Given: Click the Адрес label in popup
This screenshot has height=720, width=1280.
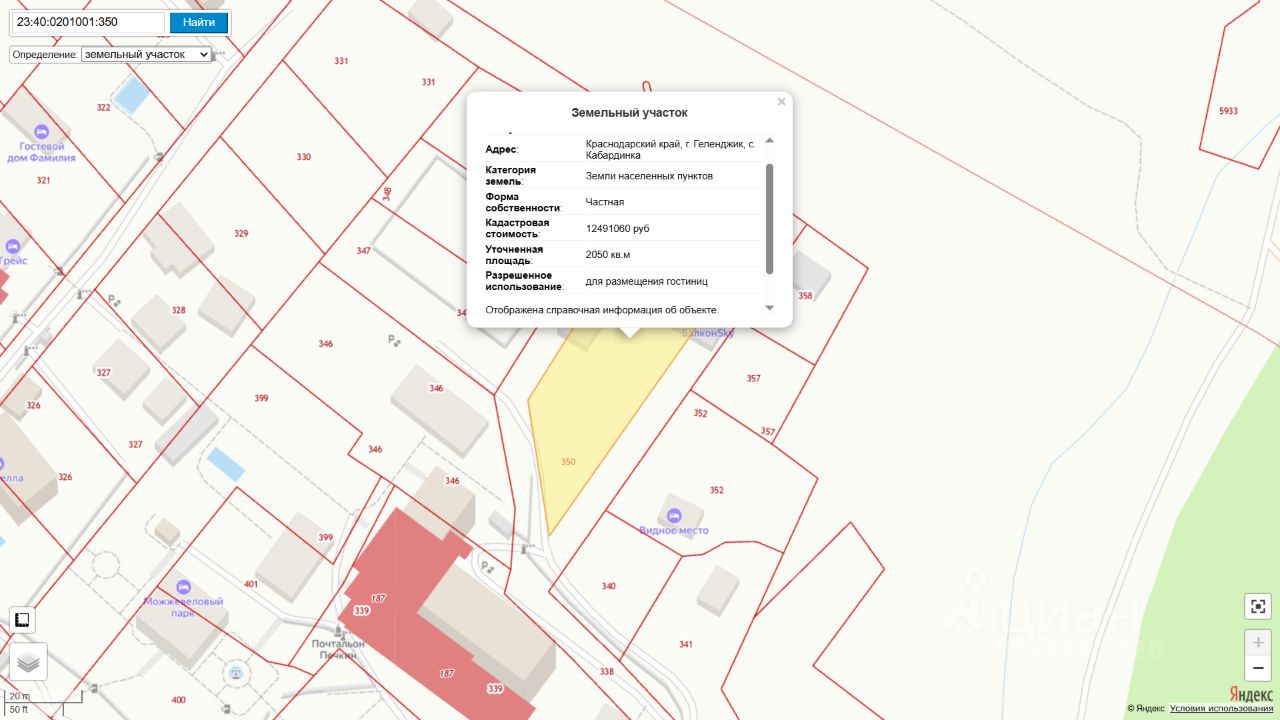Looking at the screenshot, I should [502, 150].
